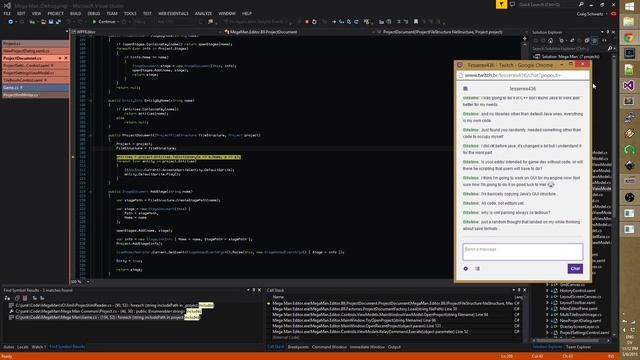The image size is (640, 360).
Task: Click the feedback speech bubble icon
Action: [512, 4]
